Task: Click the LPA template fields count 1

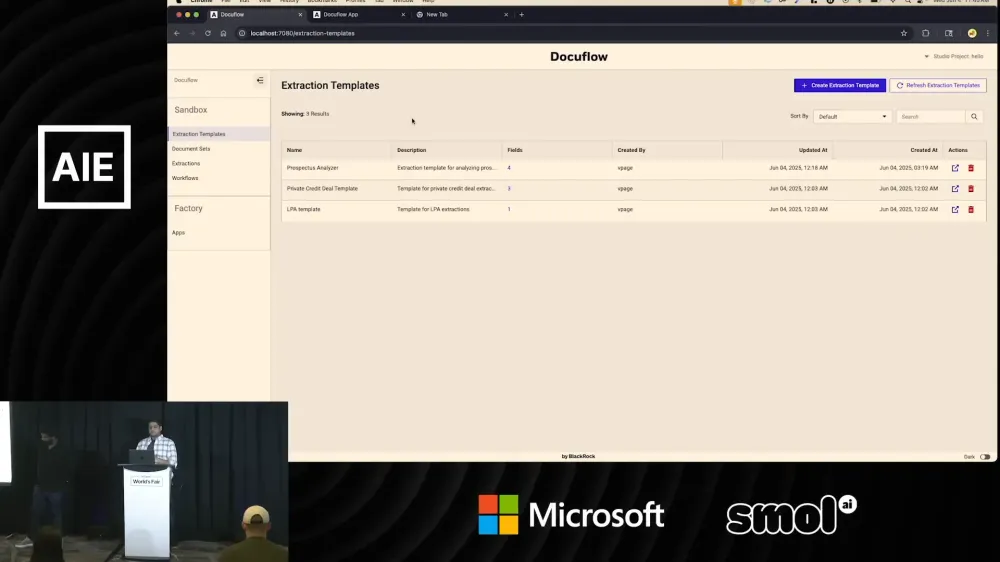Action: tap(509, 209)
